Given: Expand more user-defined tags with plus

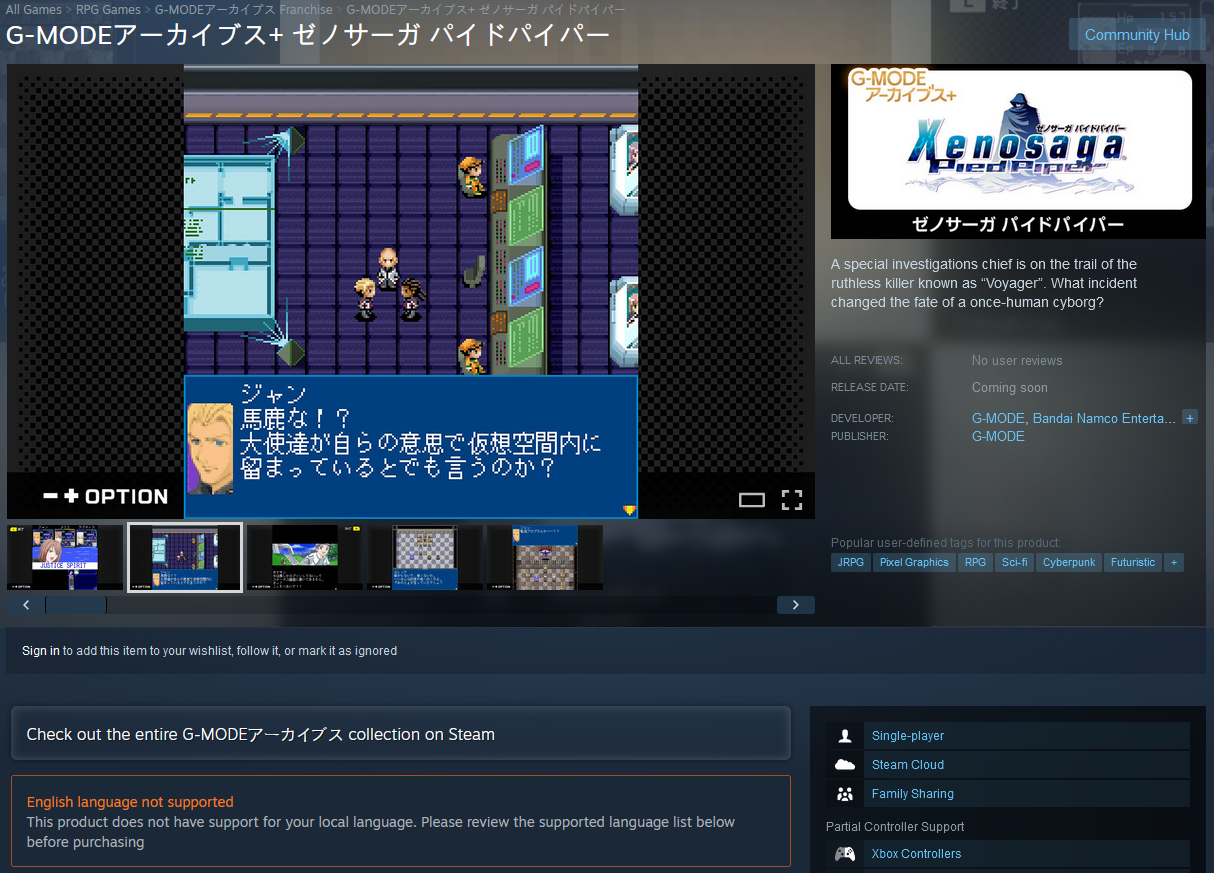Looking at the screenshot, I should [x=1173, y=562].
